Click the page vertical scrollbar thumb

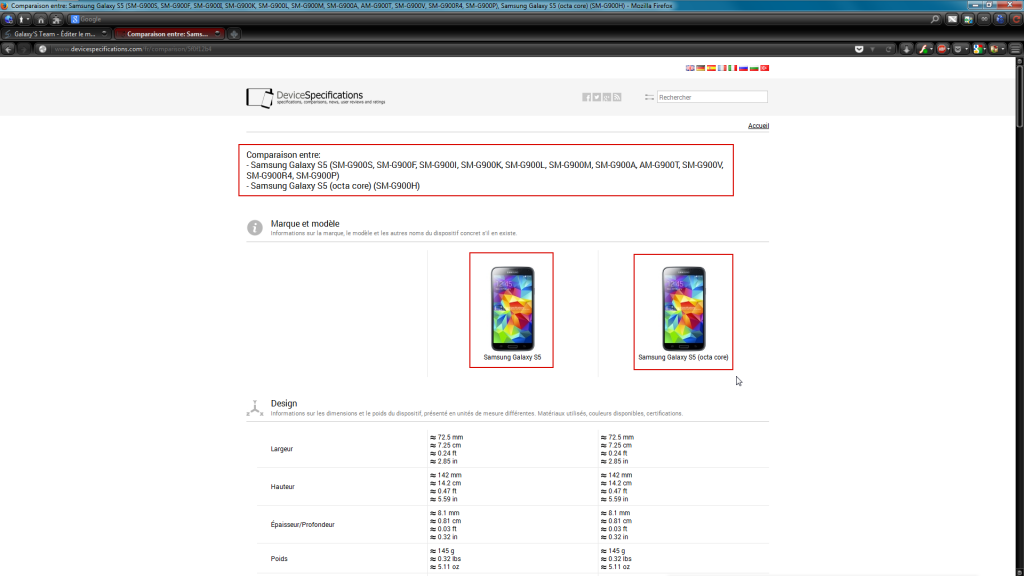[1019, 95]
